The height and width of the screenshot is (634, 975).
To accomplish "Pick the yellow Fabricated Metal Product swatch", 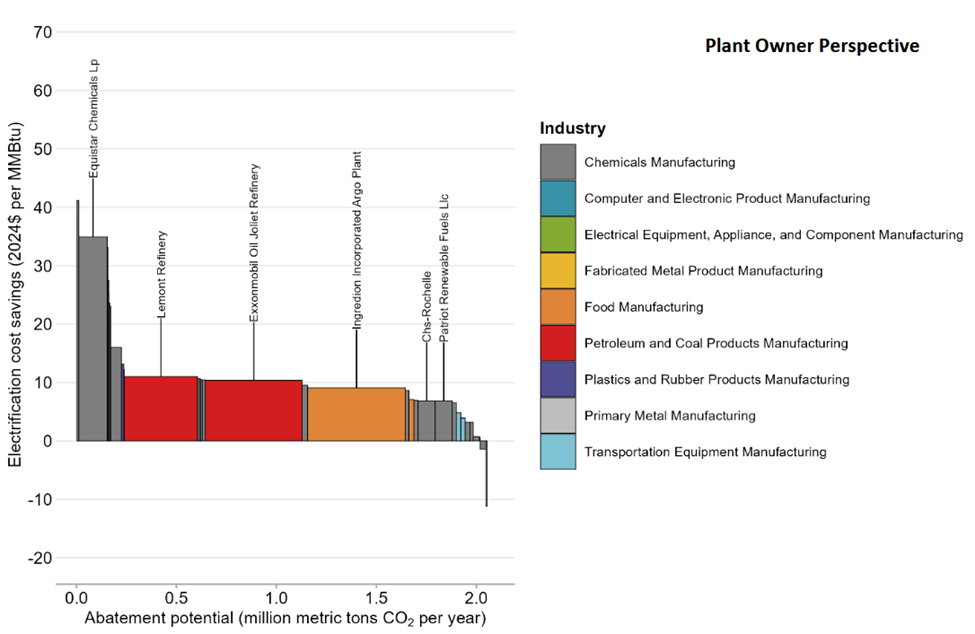I will pos(557,271).
